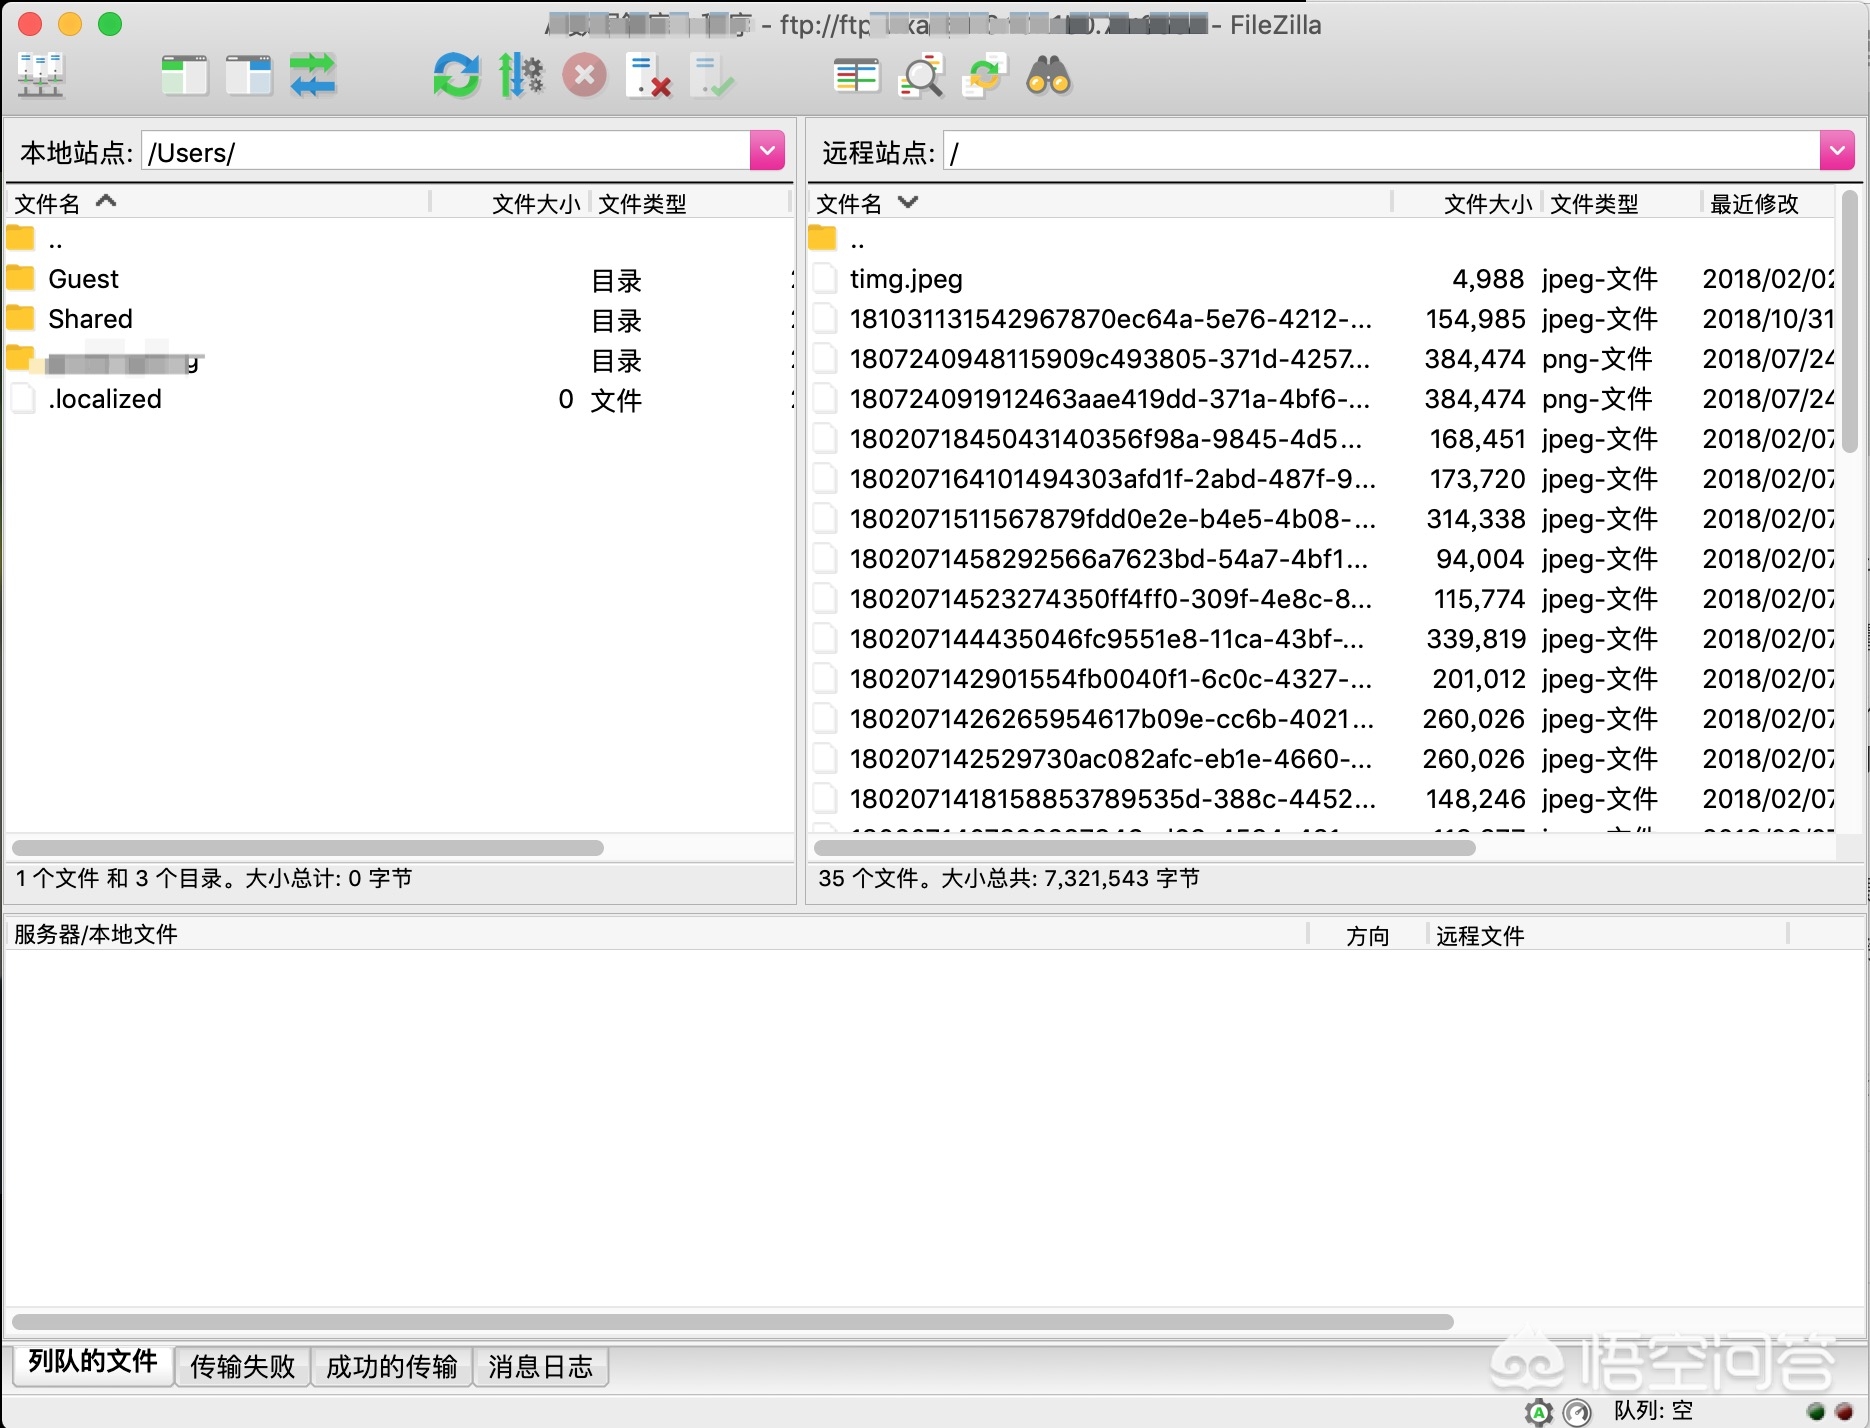Toggle local directory tree view icon
Image resolution: width=1870 pixels, height=1428 pixels.
coord(185,76)
